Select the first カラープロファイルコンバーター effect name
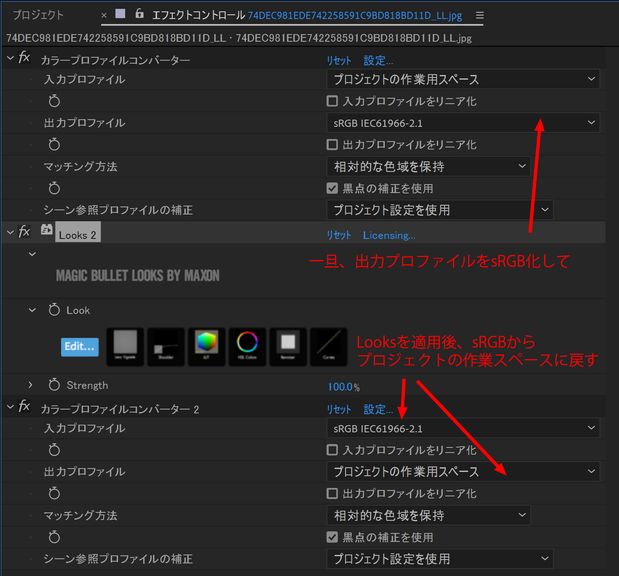 [x=115, y=60]
